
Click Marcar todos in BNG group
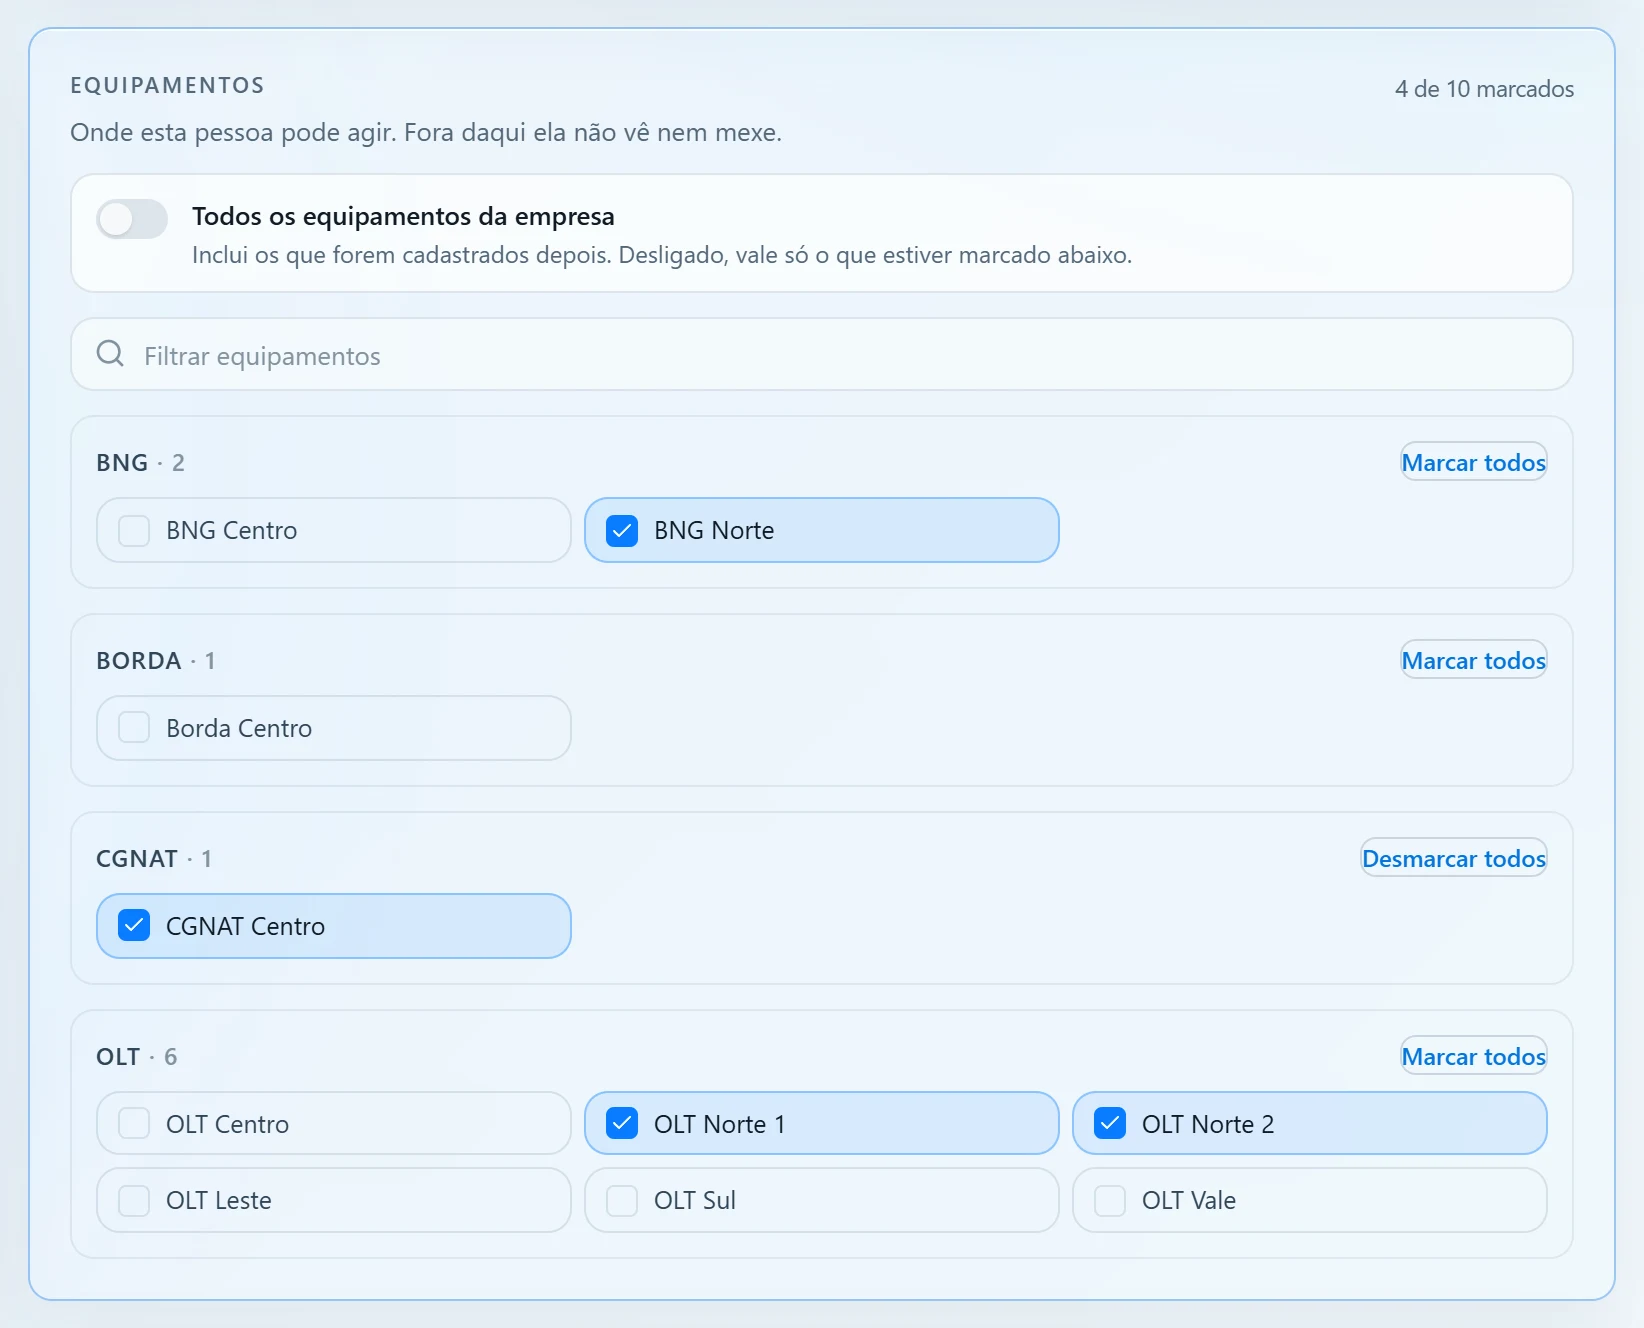(1474, 462)
